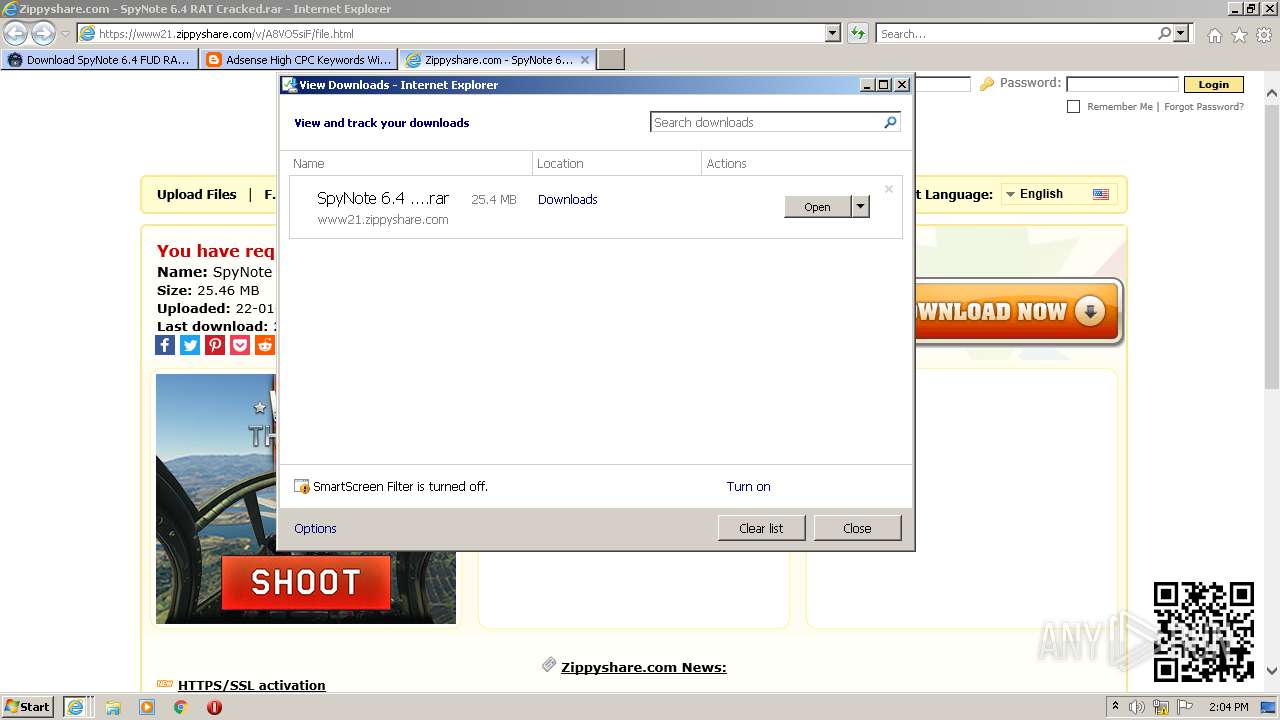Click the Action Center flag tray icon
The width and height of the screenshot is (1280, 720).
click(1185, 707)
